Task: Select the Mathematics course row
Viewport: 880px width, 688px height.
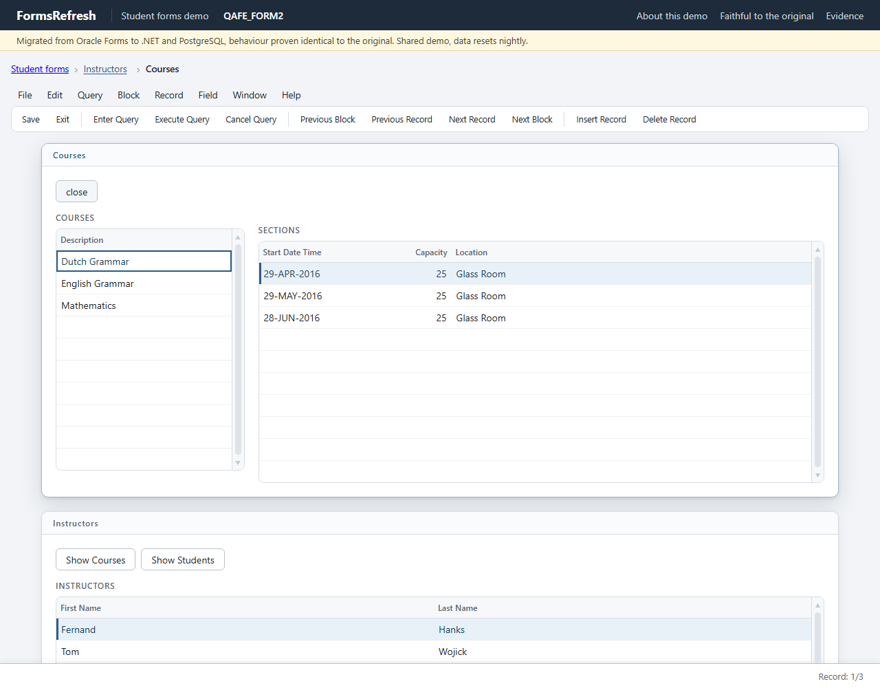Action: tap(144, 305)
